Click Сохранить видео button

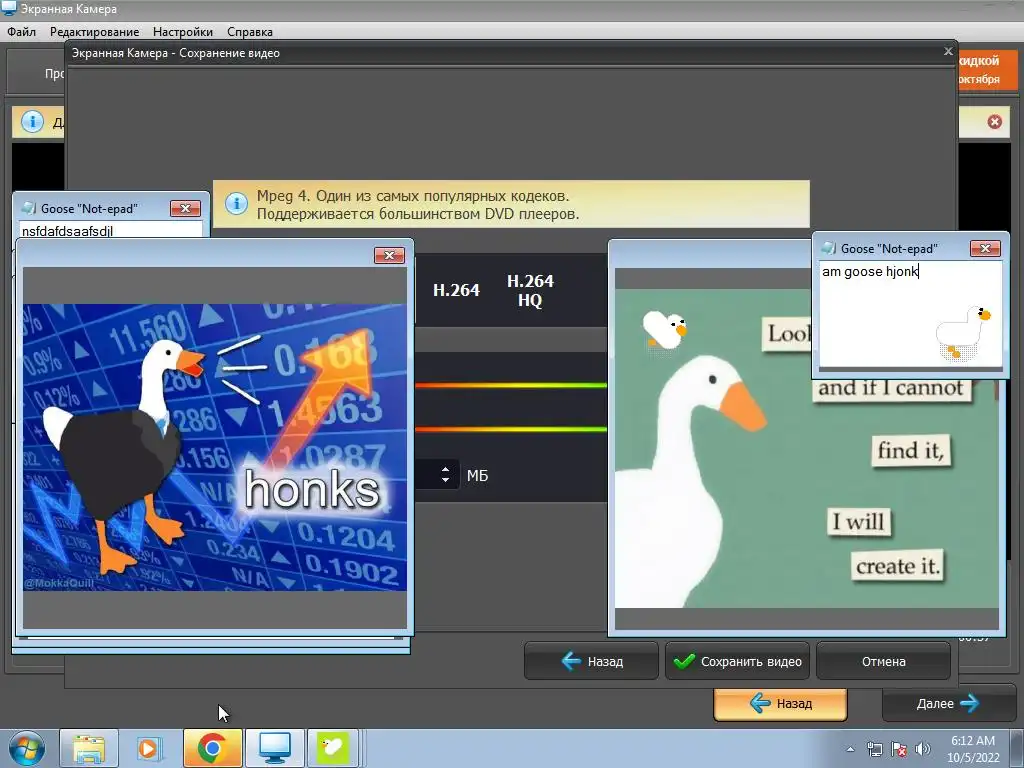coord(737,662)
